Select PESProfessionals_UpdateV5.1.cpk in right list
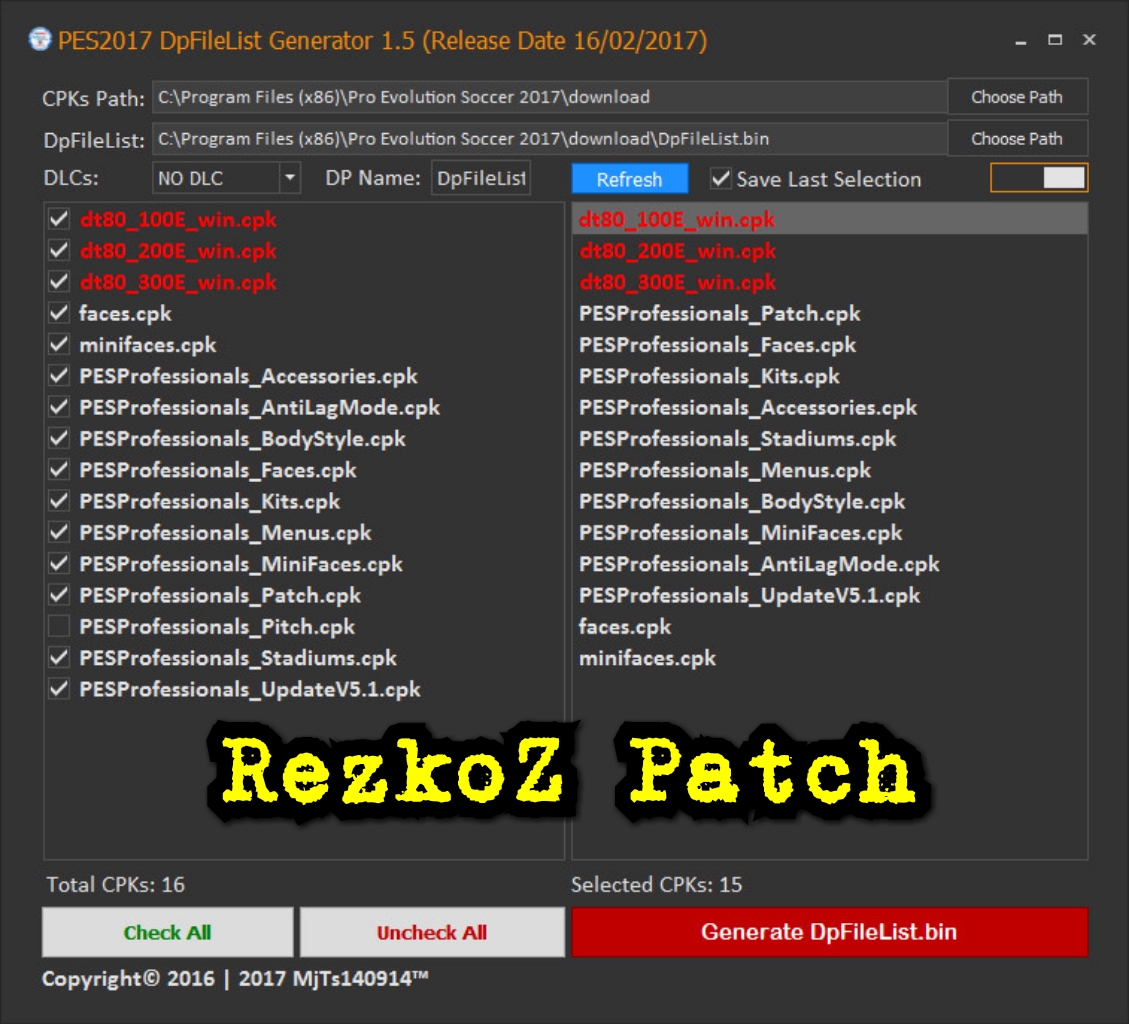 click(829, 595)
